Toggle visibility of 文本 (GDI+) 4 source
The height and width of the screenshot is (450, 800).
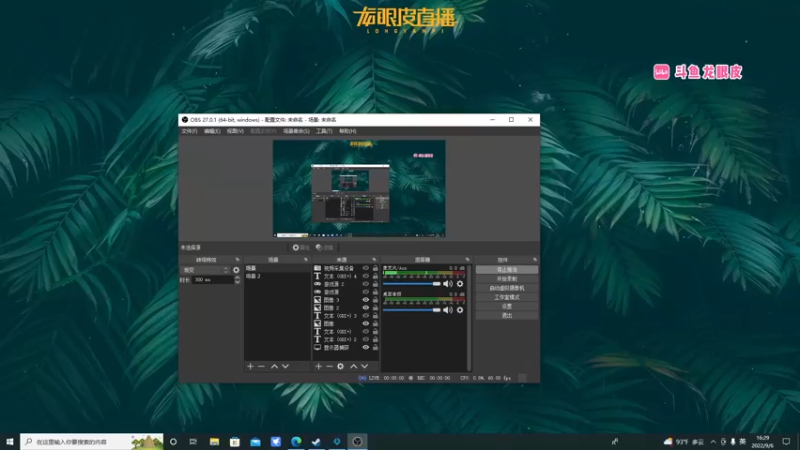coord(365,276)
